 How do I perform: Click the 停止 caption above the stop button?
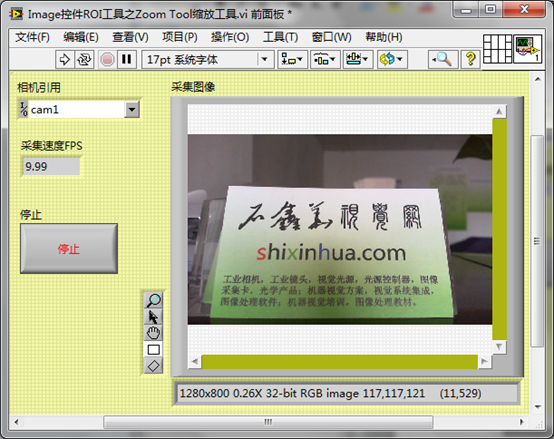point(31,214)
